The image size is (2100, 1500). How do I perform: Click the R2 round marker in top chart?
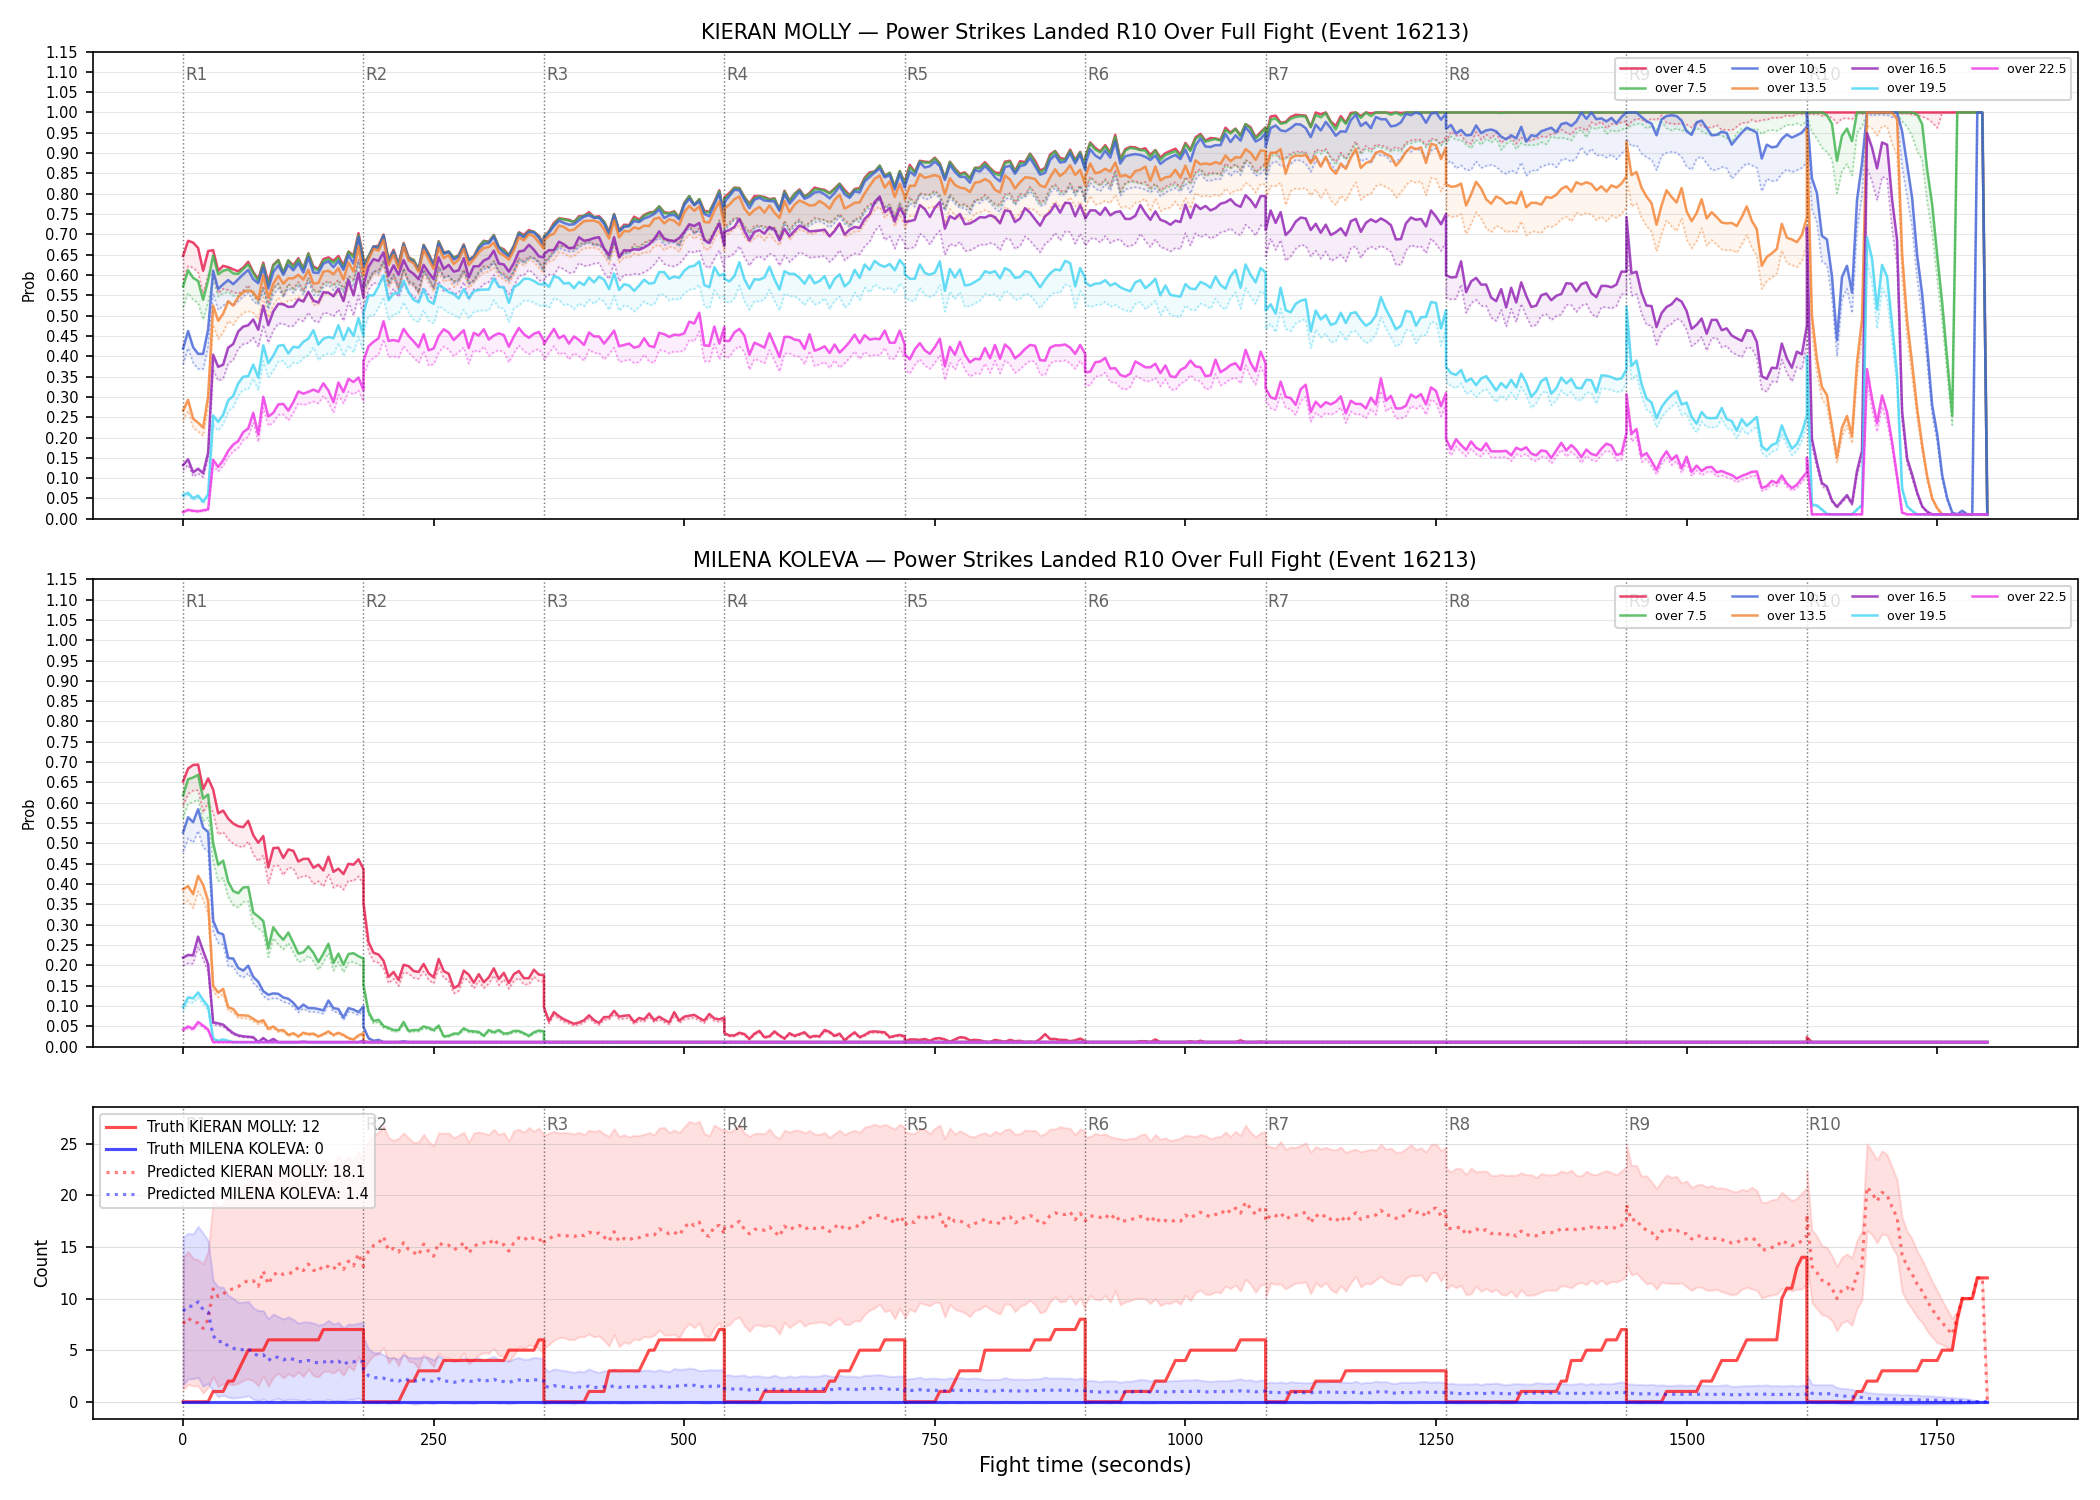click(x=376, y=74)
